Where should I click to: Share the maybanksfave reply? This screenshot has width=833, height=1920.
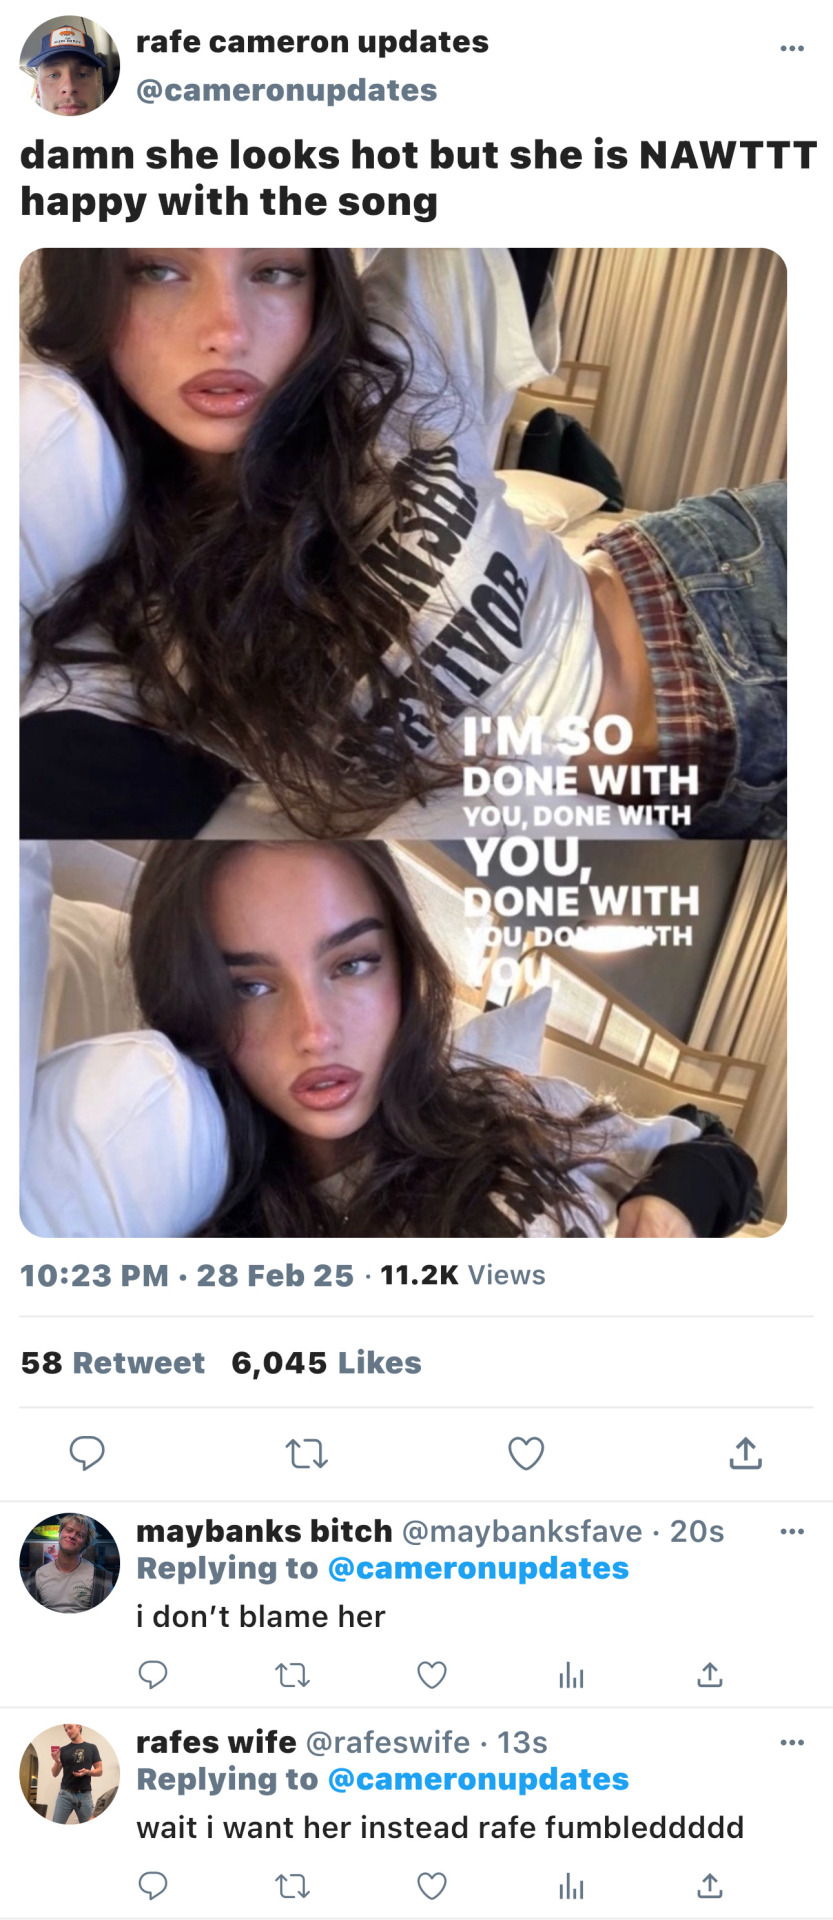710,1674
